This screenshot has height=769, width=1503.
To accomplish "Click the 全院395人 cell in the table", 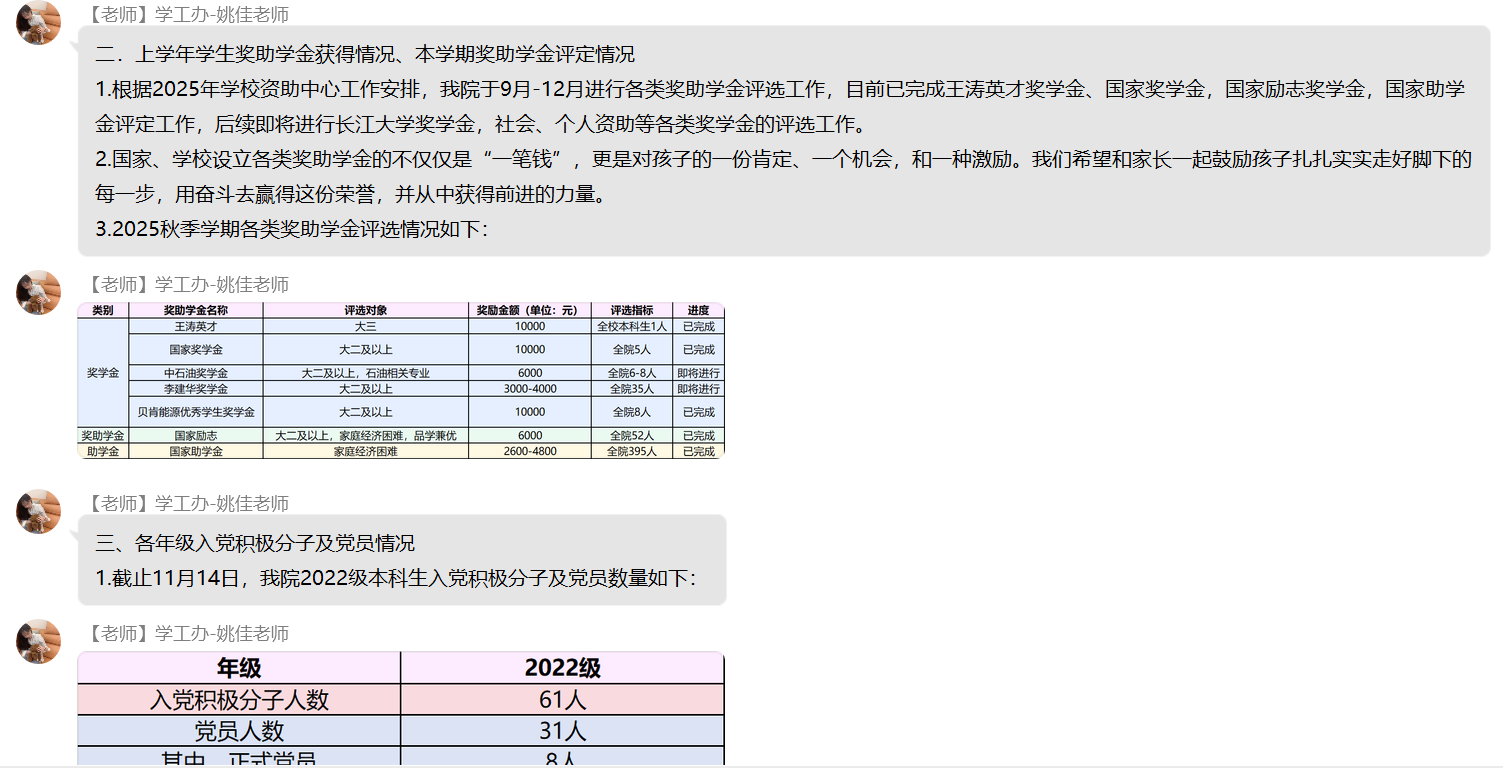I will 631,451.
